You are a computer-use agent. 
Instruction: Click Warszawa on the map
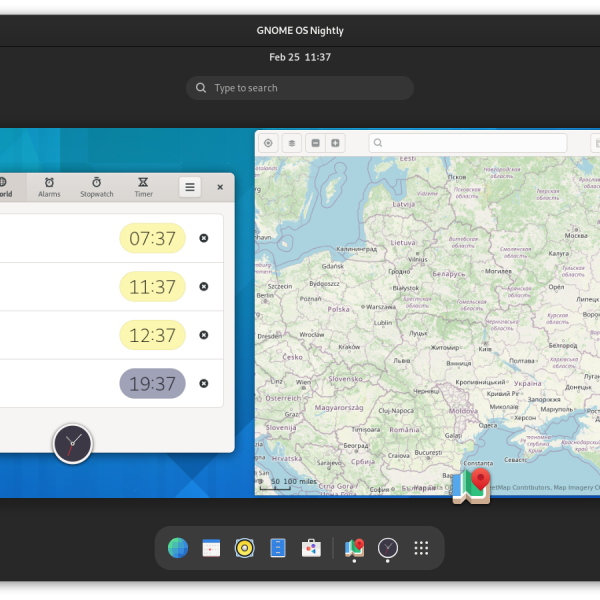(381, 307)
